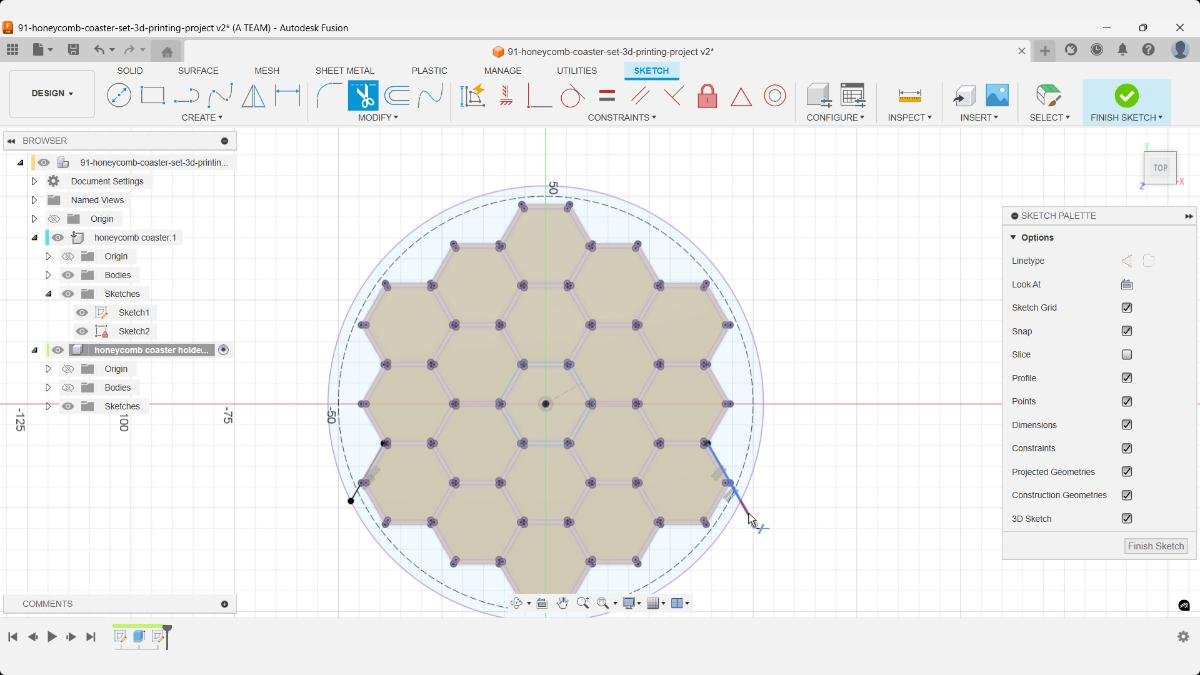
Task: Switch to the SOLID tab
Action: coord(129,70)
